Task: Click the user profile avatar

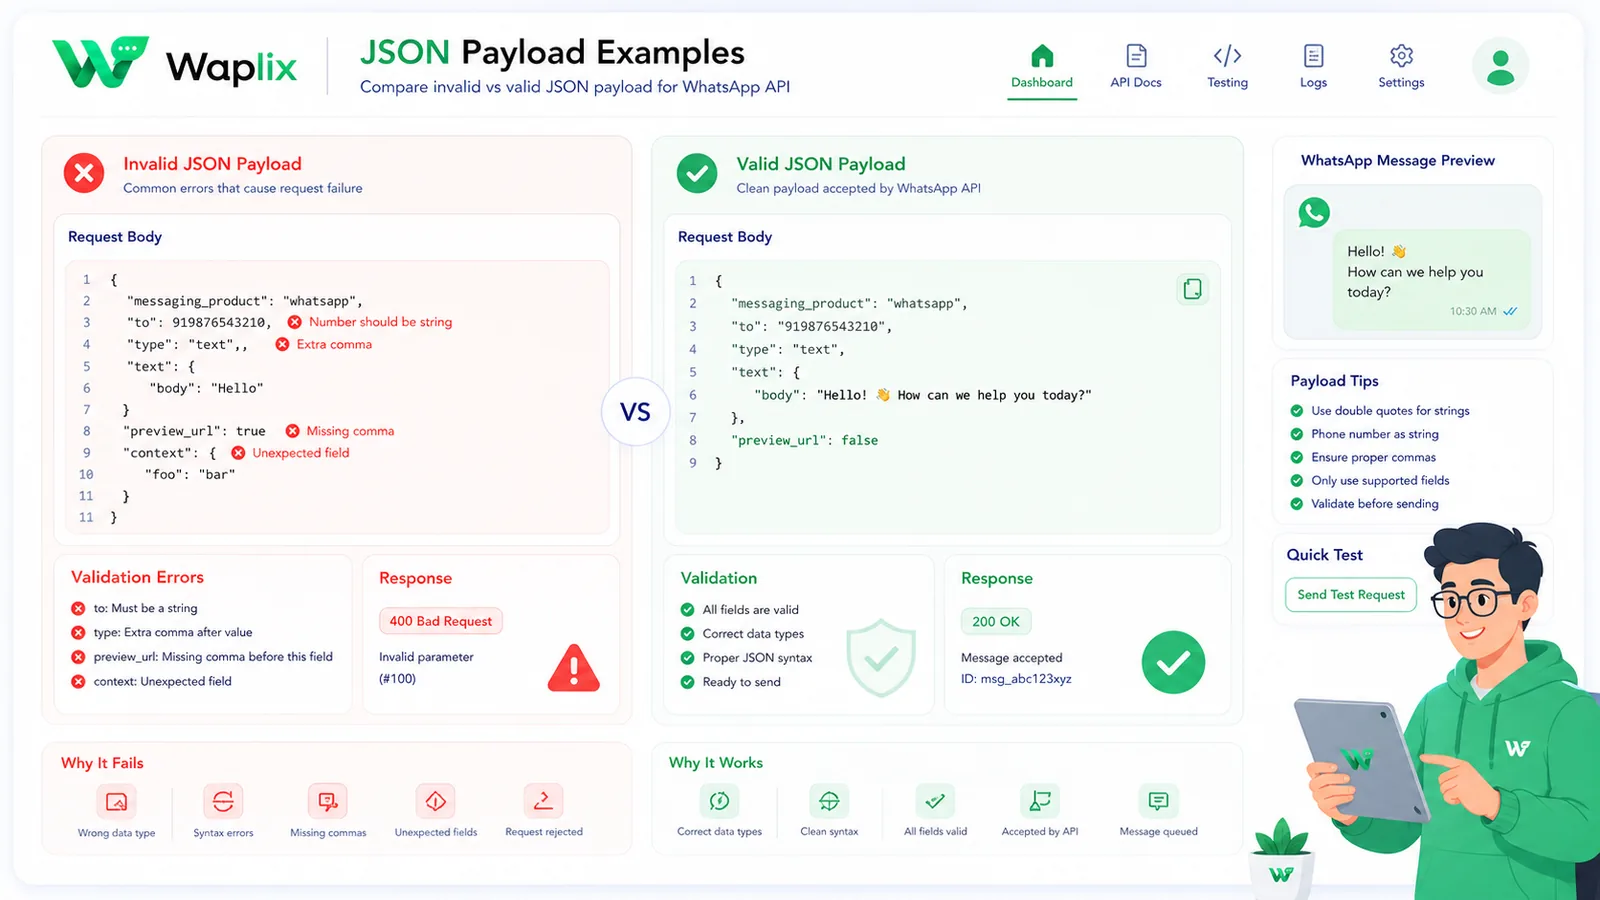Action: [x=1500, y=66]
